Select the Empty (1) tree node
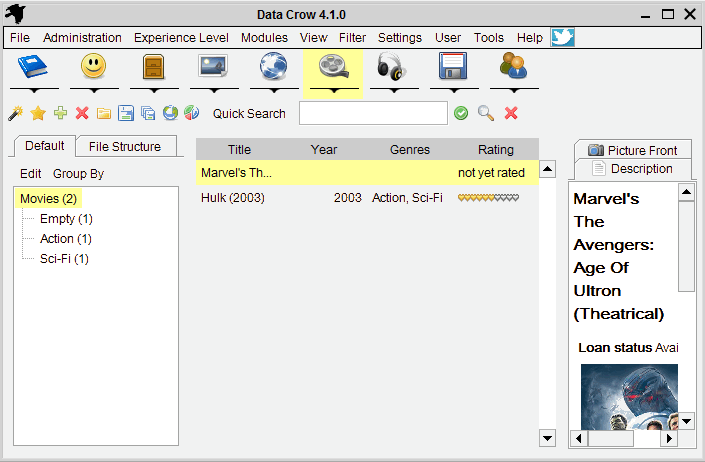 click(66, 219)
